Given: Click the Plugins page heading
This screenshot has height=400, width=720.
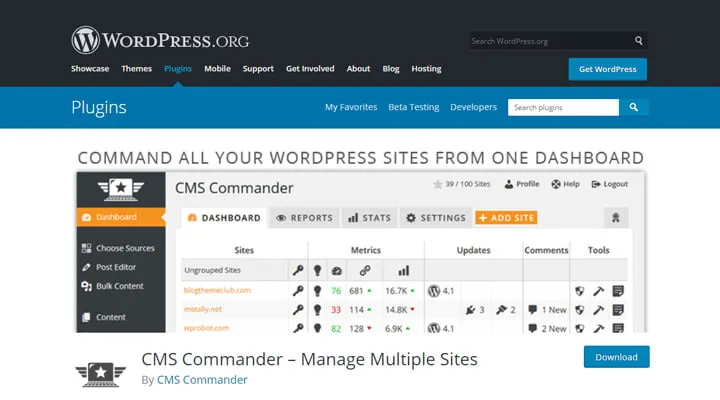Looking at the screenshot, I should pos(99,107).
